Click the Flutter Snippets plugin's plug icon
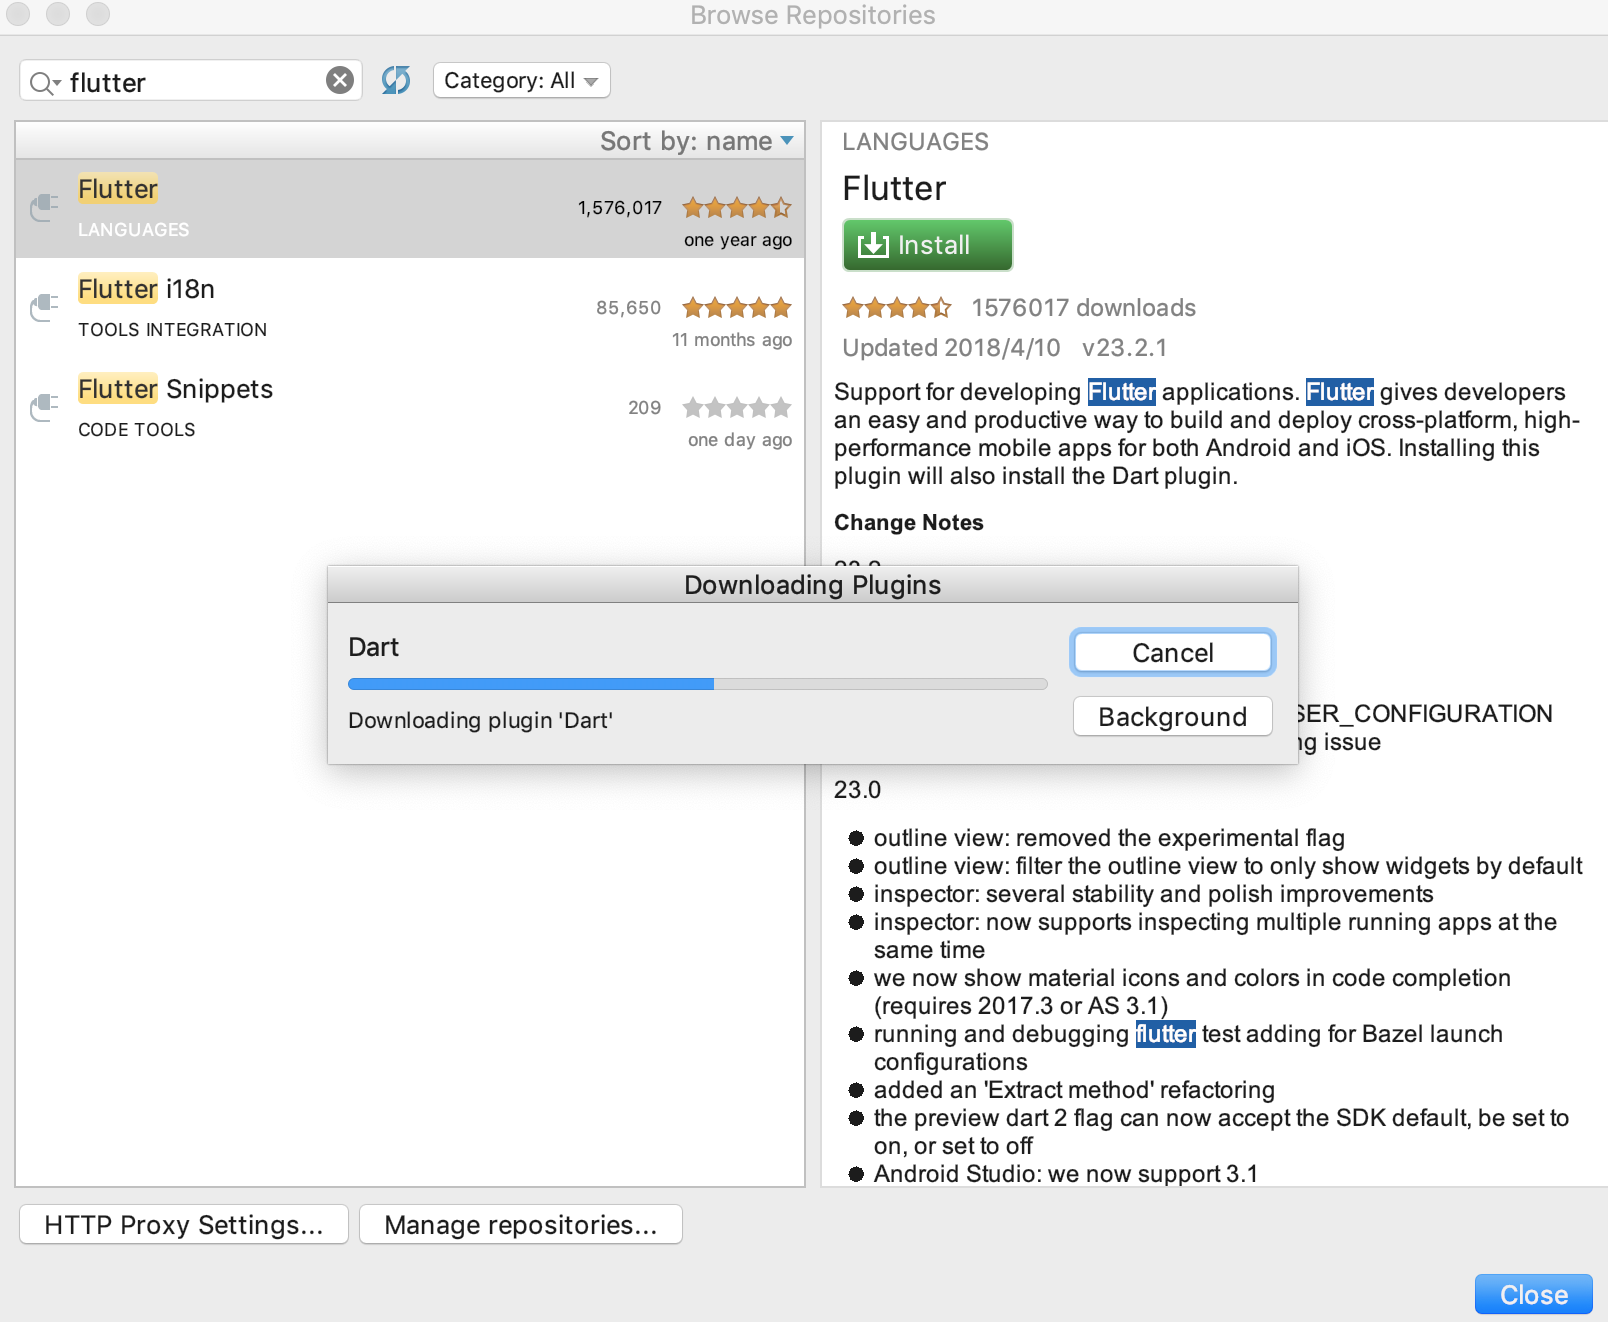The height and width of the screenshot is (1322, 1608). click(x=44, y=408)
